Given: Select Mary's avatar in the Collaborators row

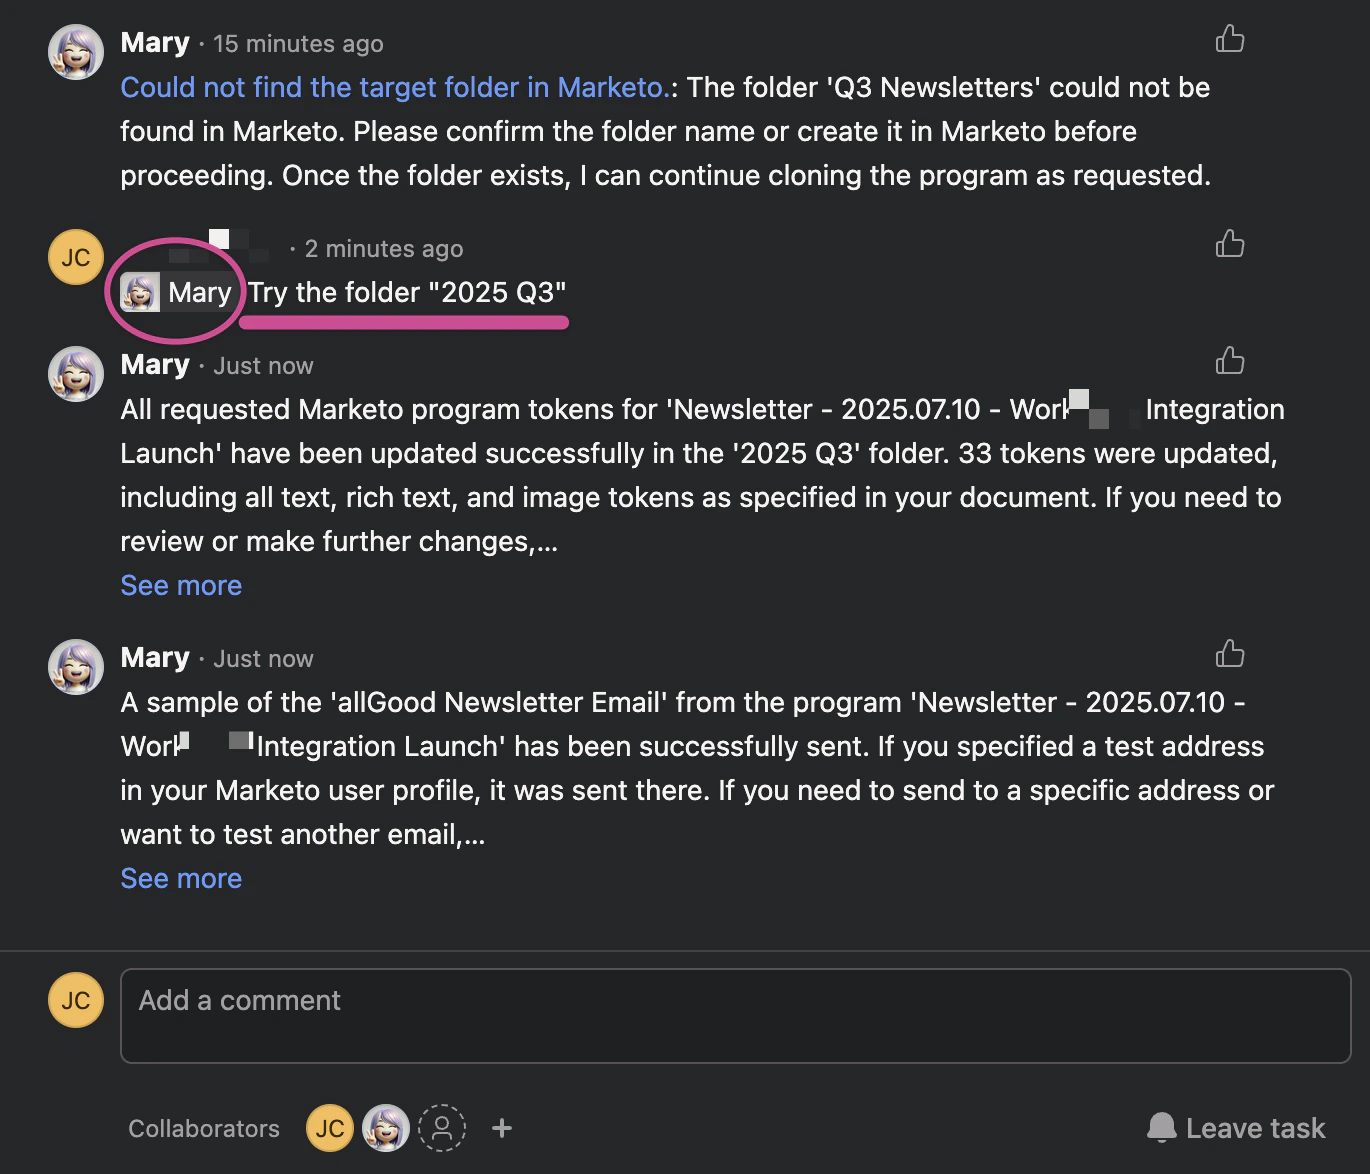Looking at the screenshot, I should (386, 1128).
